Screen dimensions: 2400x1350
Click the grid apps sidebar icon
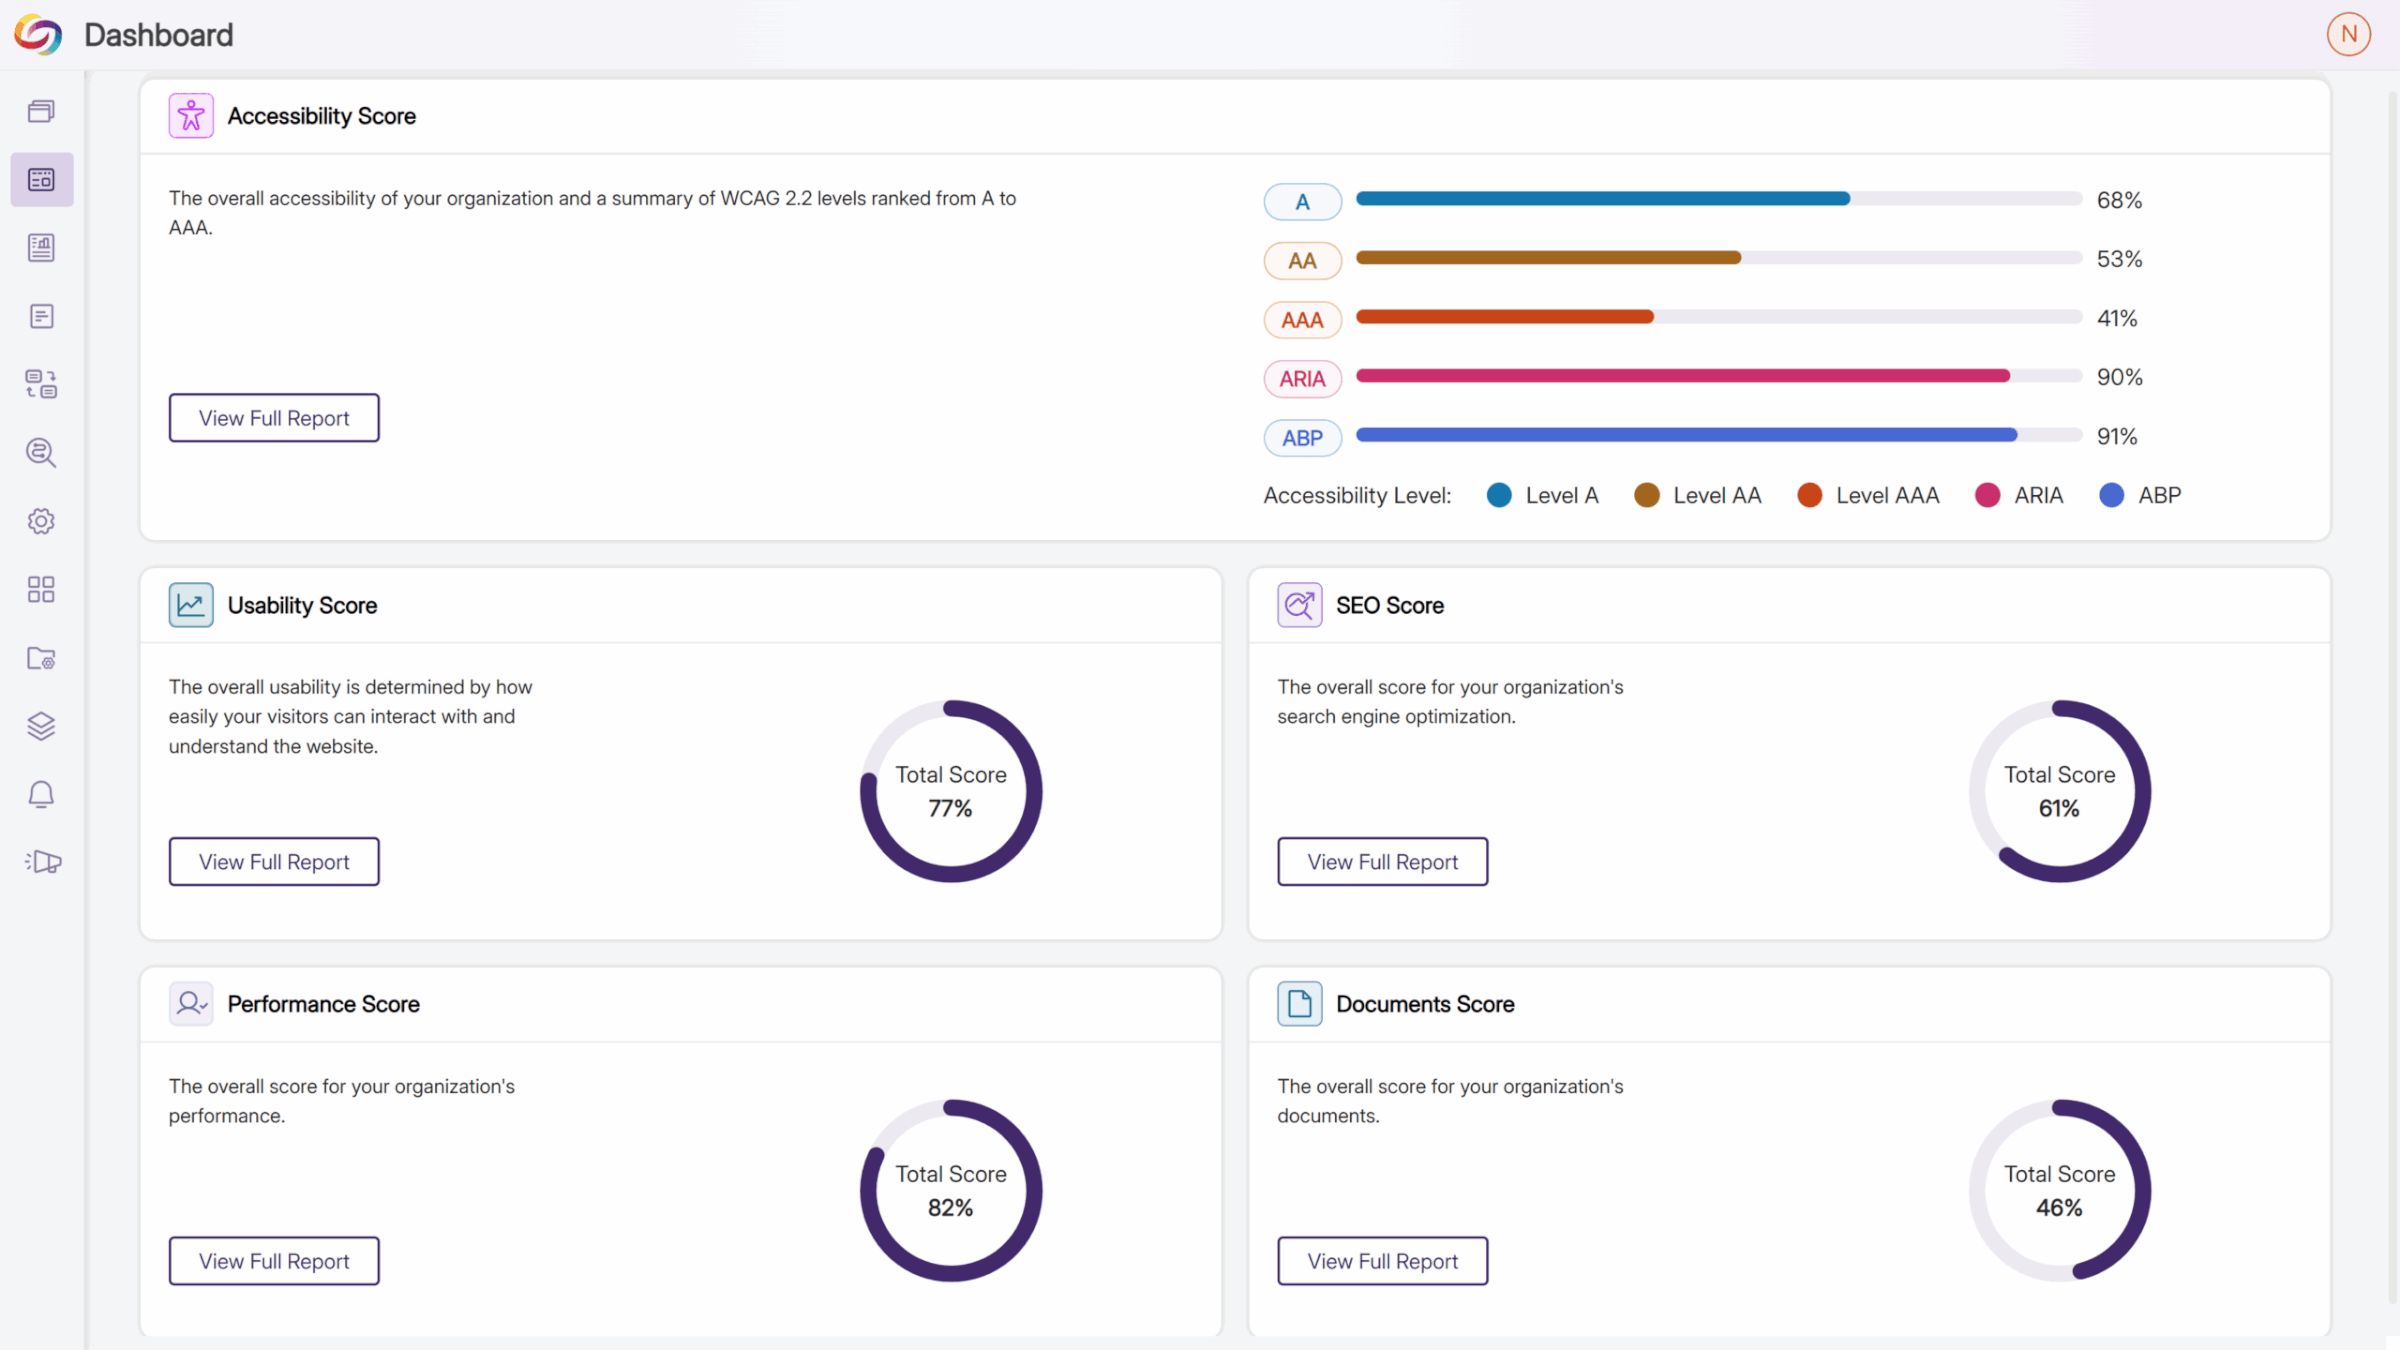41,590
